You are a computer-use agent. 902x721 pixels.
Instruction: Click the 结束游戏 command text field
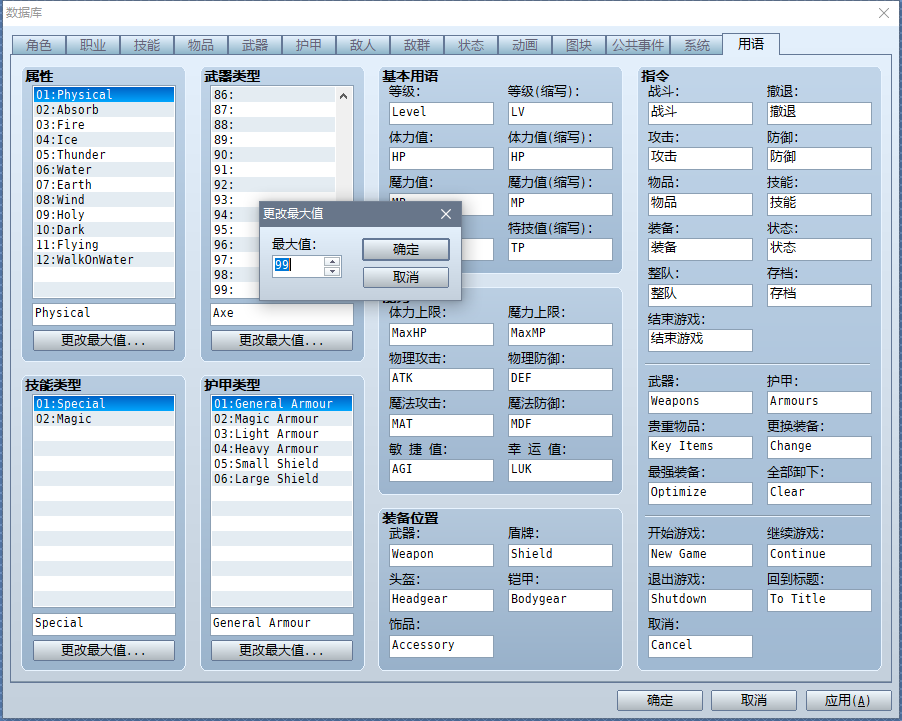click(700, 339)
